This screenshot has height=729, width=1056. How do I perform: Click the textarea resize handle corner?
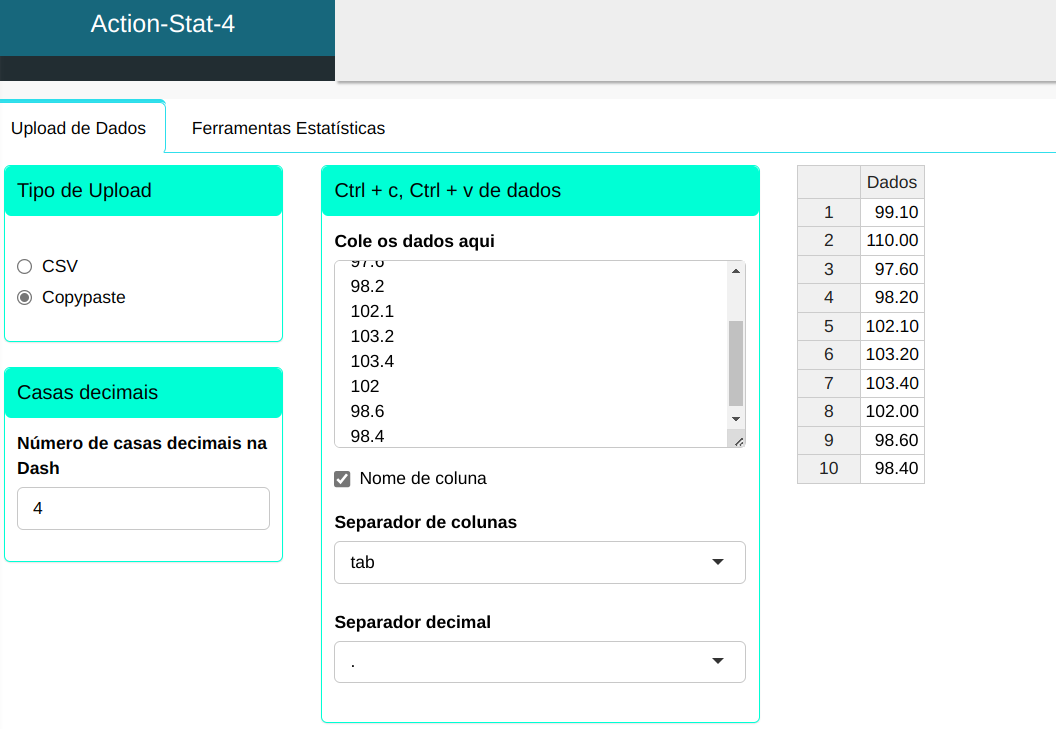(x=738, y=440)
